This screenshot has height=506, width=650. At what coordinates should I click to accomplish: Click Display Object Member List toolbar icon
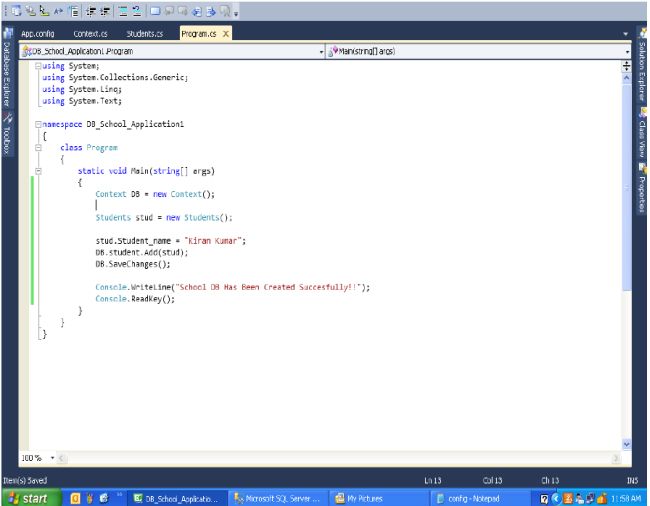[17, 11]
